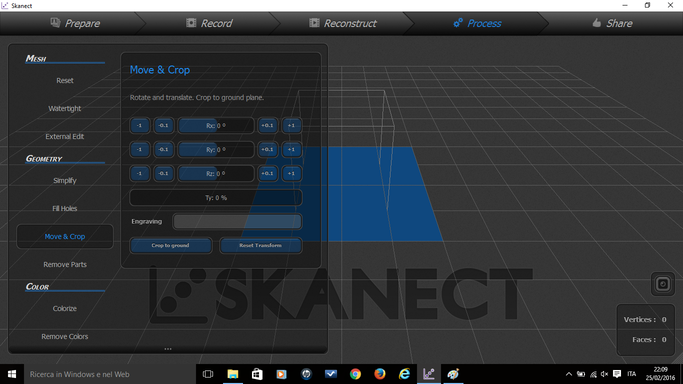Click Reset Transform button

260,246
